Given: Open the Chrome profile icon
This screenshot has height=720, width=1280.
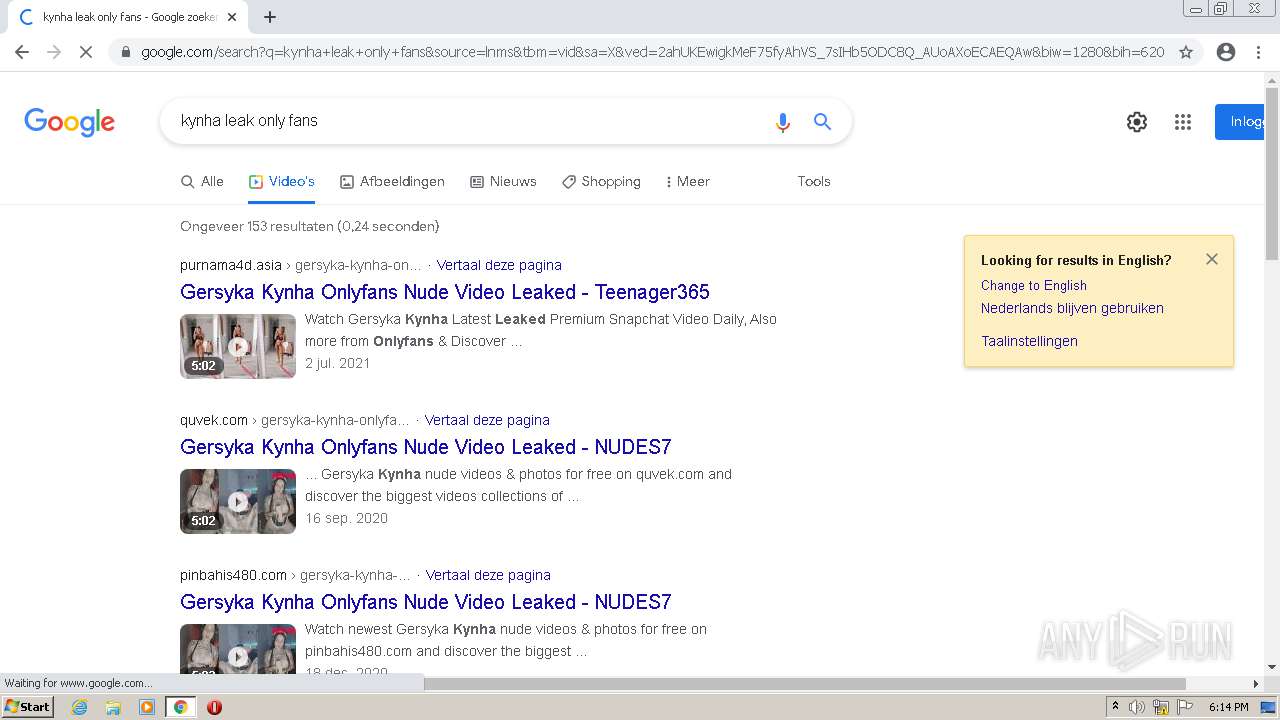Looking at the screenshot, I should pos(1226,52).
